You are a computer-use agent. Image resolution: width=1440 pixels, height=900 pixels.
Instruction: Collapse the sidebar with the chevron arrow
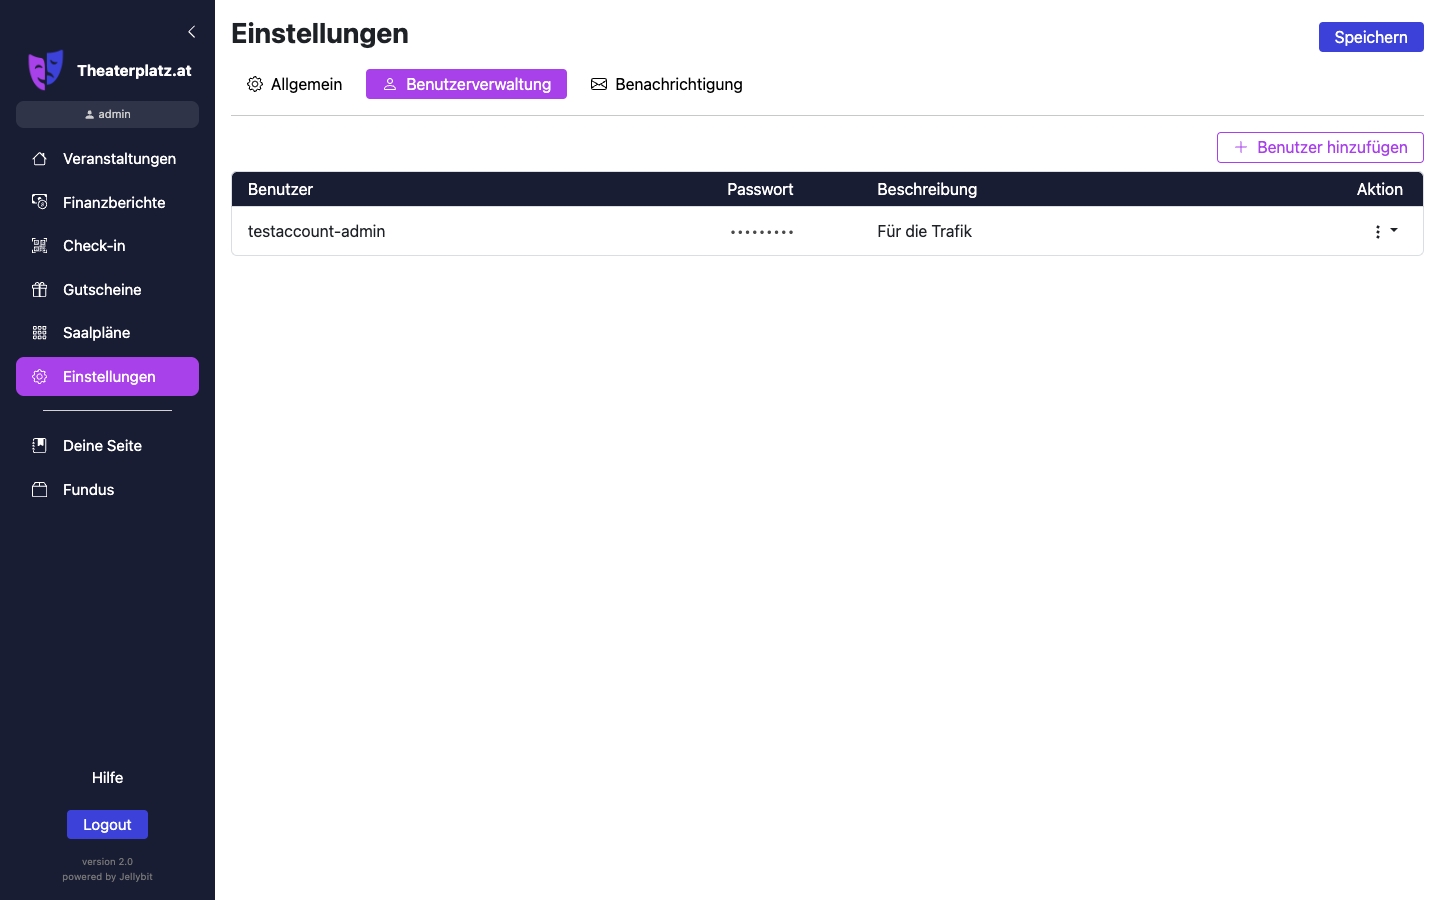click(192, 32)
